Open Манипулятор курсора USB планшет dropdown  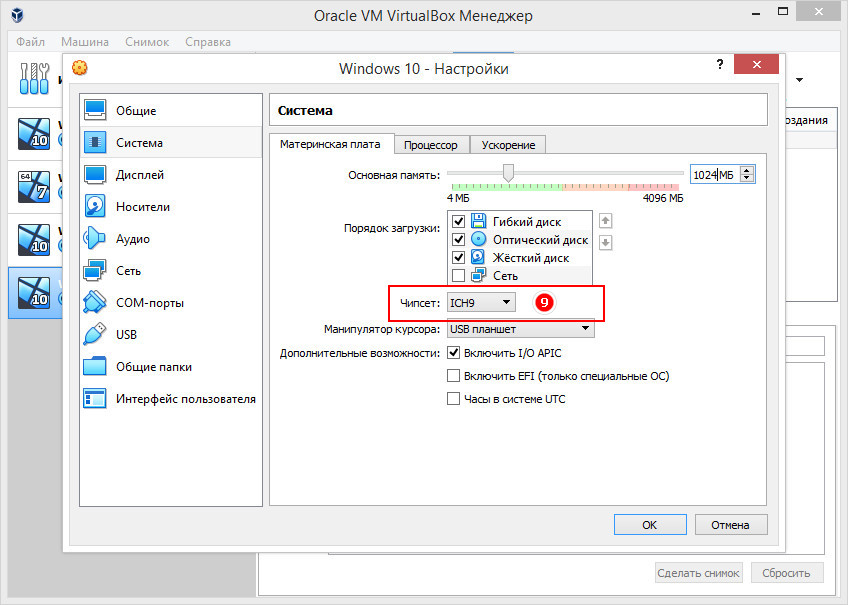pyautogui.click(x=521, y=329)
